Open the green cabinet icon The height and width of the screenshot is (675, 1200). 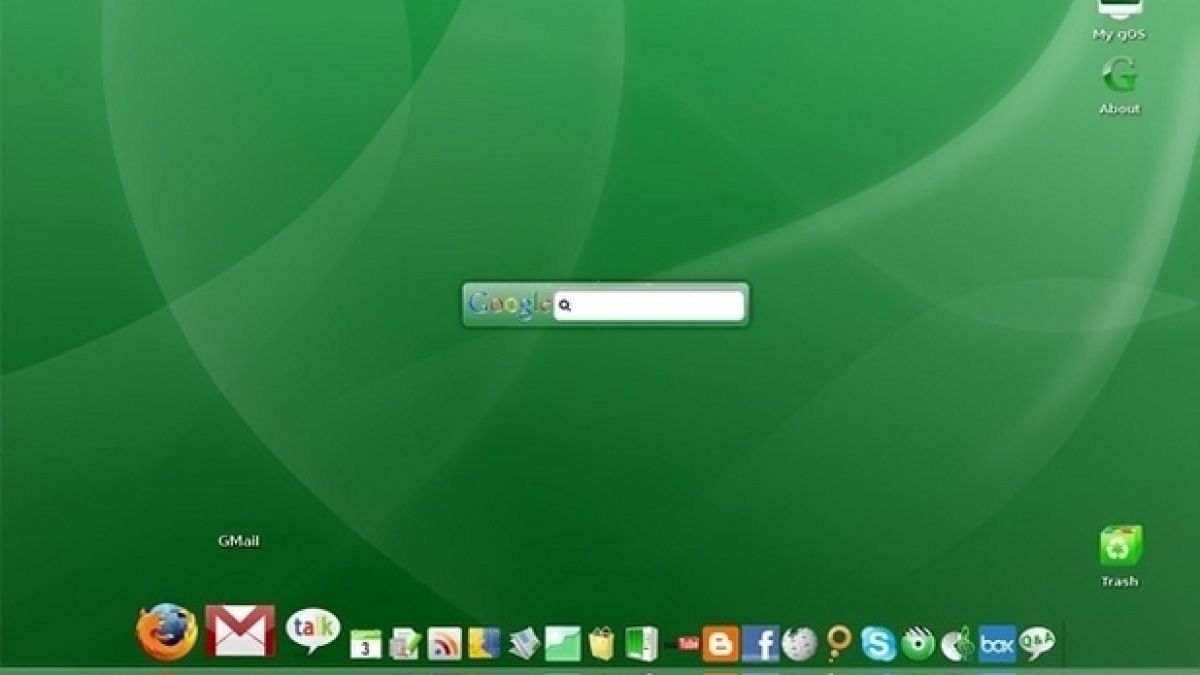640,643
